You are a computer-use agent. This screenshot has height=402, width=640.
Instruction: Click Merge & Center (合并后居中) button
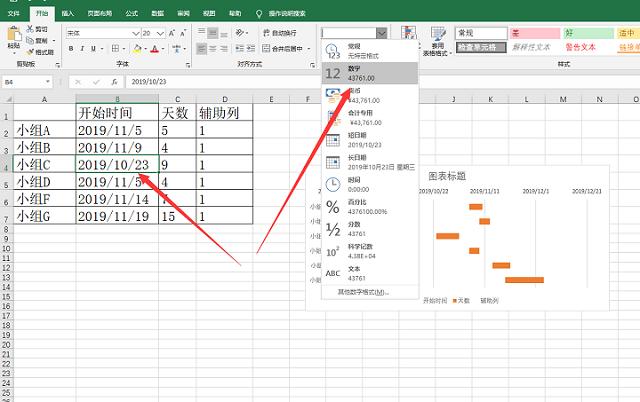pos(282,49)
